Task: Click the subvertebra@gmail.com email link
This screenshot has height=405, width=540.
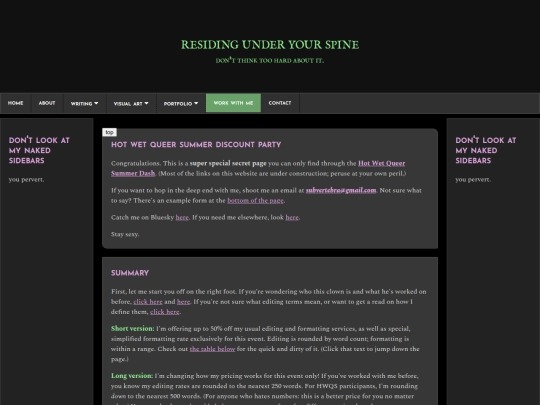Action: [x=341, y=190]
